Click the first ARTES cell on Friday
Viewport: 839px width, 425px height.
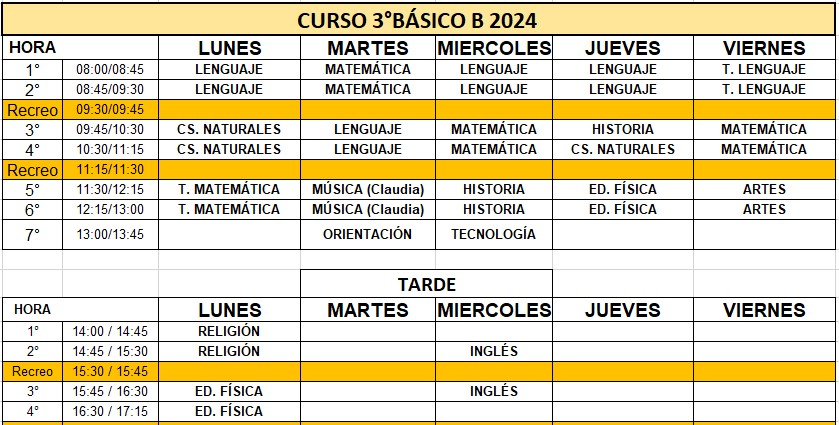pos(764,189)
